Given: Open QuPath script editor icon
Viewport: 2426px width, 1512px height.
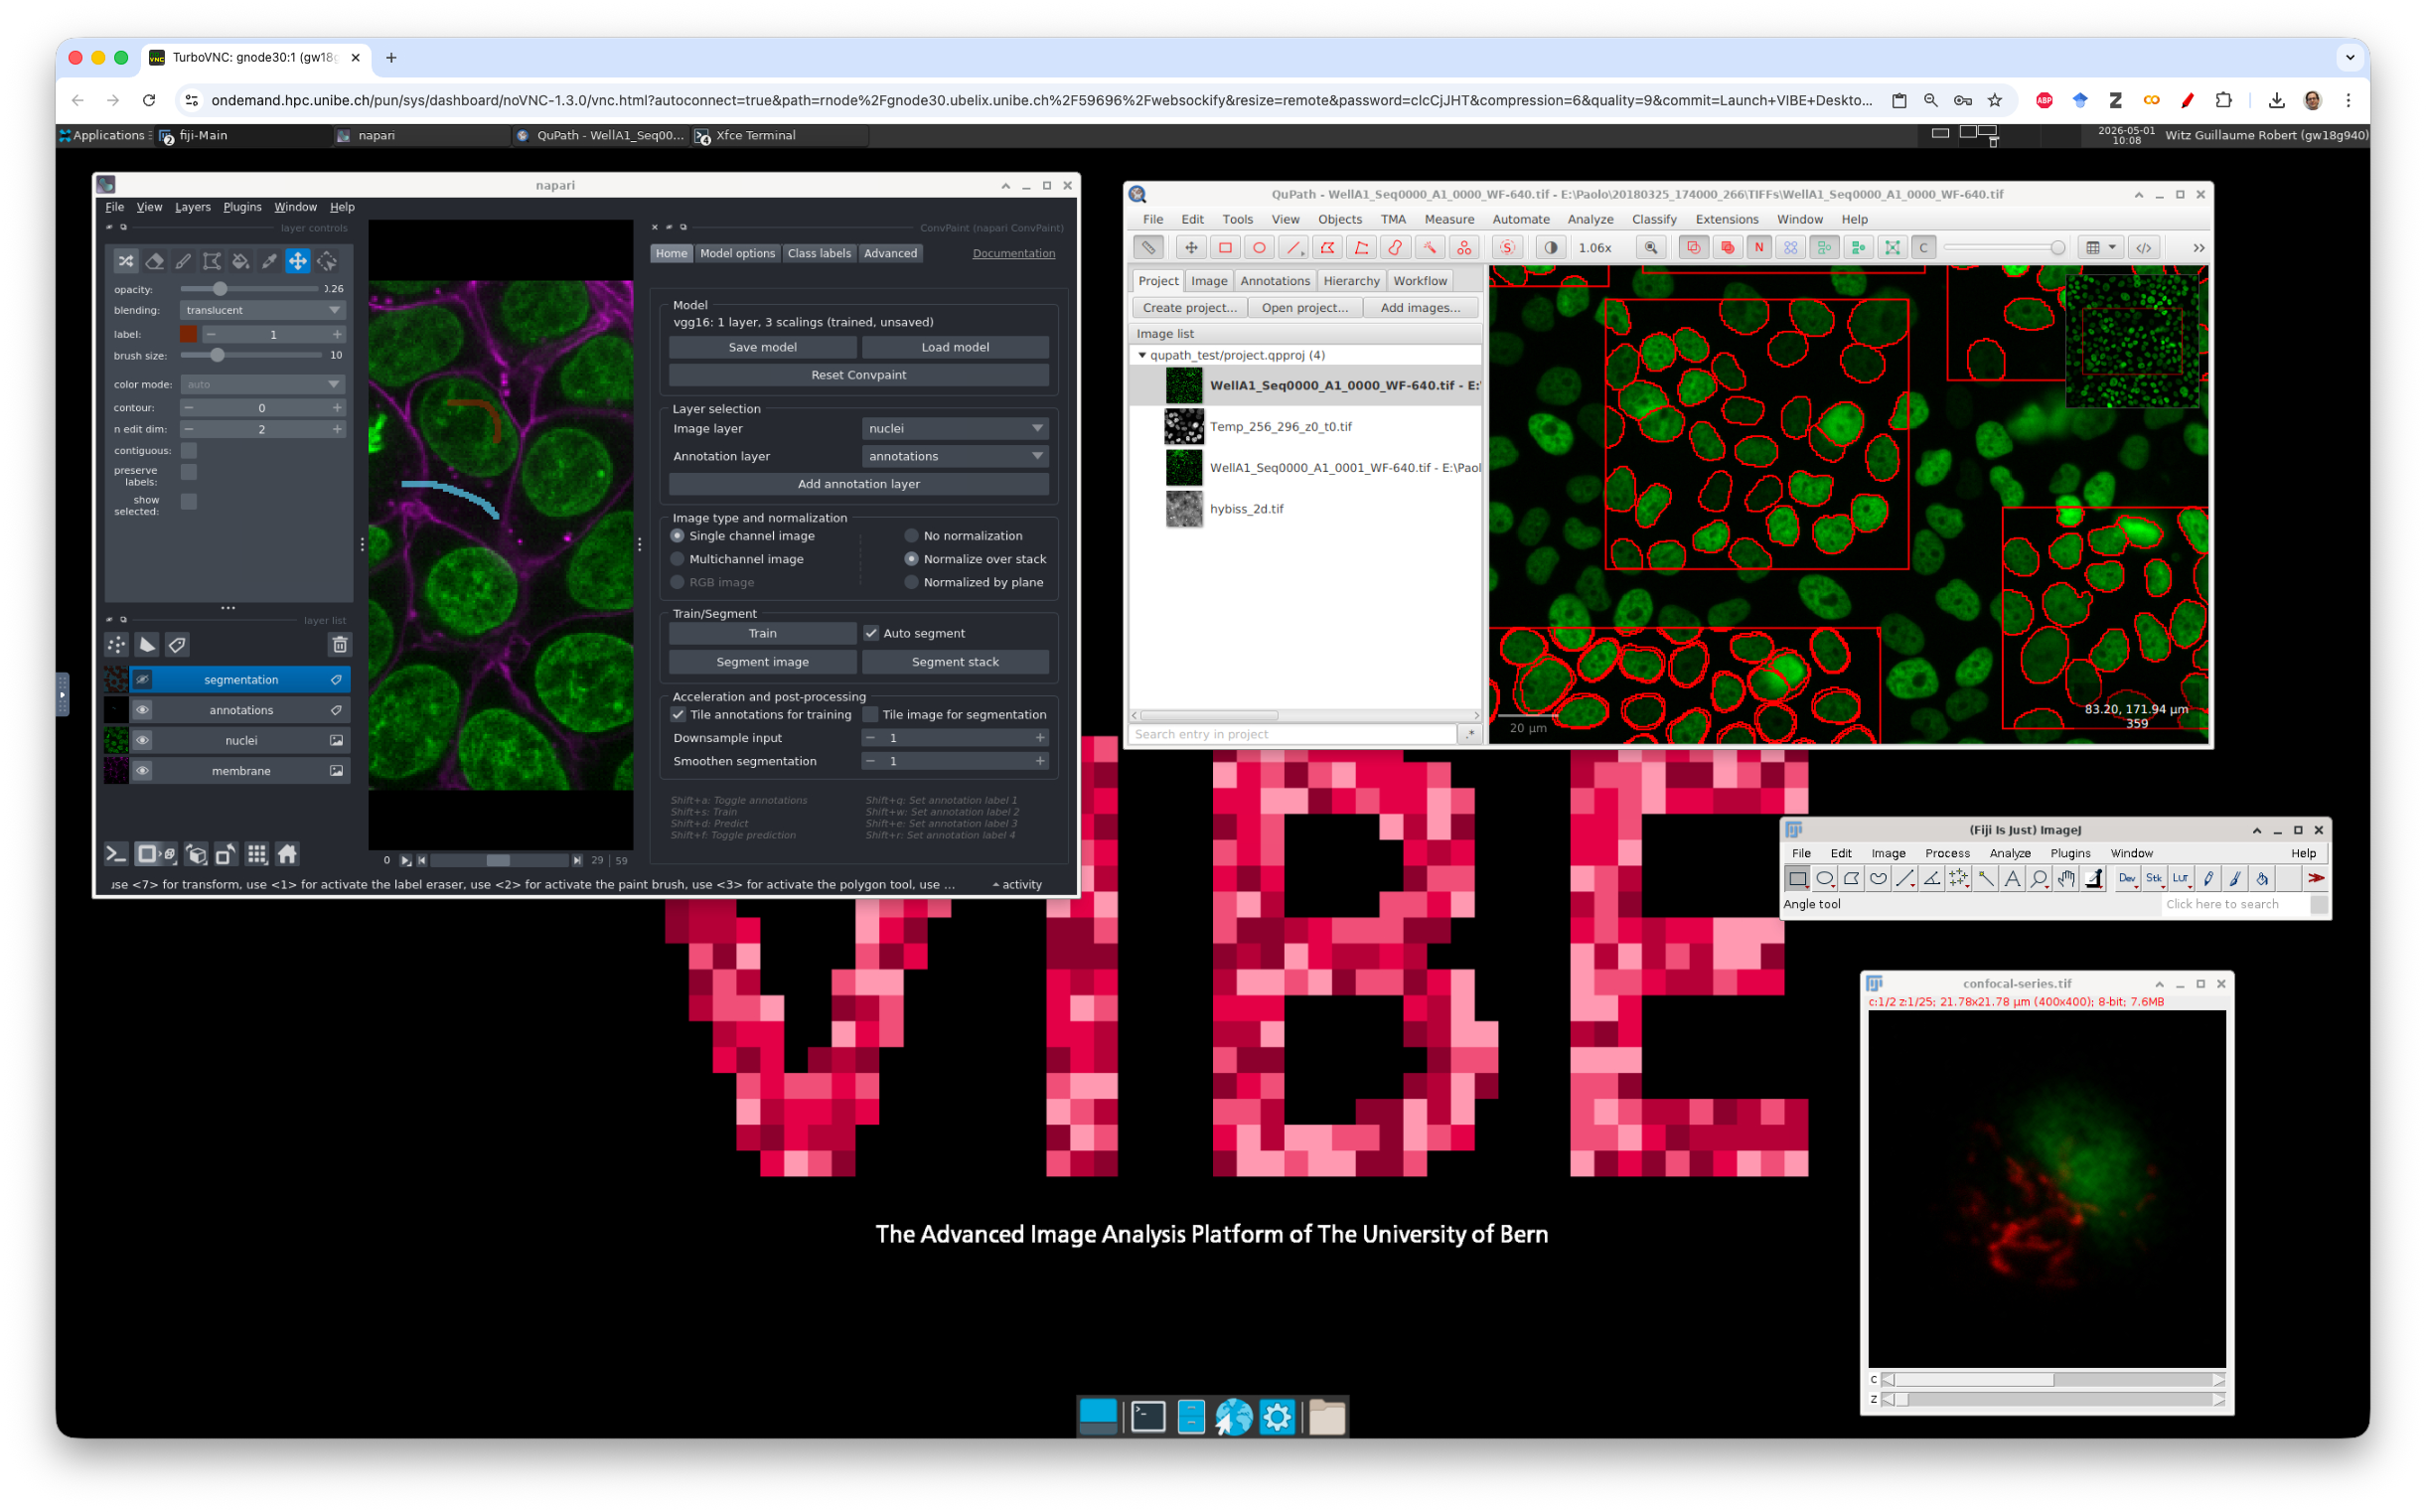Looking at the screenshot, I should [2143, 248].
